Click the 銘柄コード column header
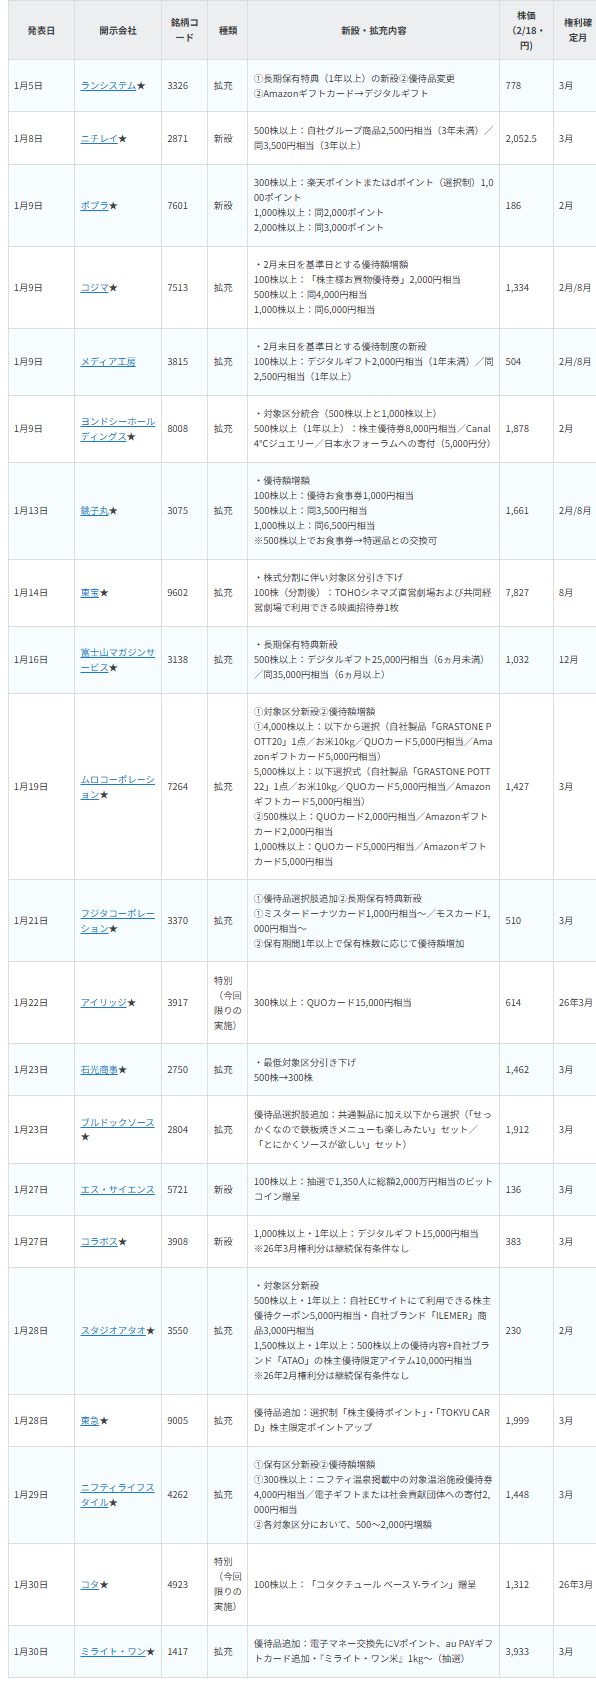Viewport: 596px width, 1687px height. [184, 31]
